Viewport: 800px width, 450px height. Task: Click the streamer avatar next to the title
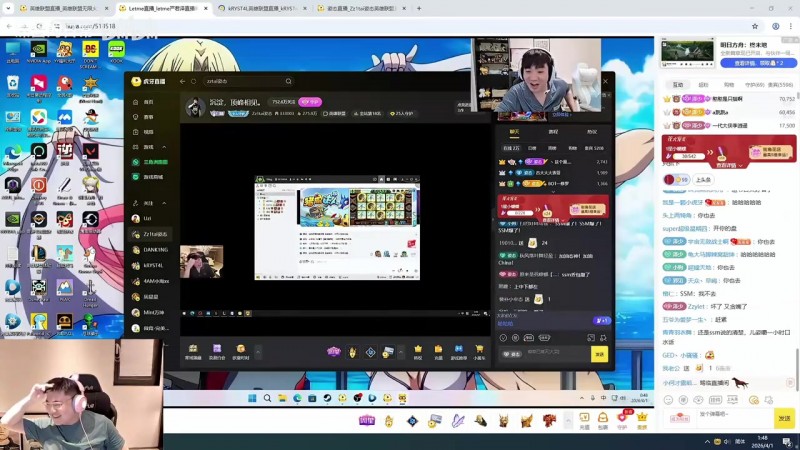click(x=194, y=107)
